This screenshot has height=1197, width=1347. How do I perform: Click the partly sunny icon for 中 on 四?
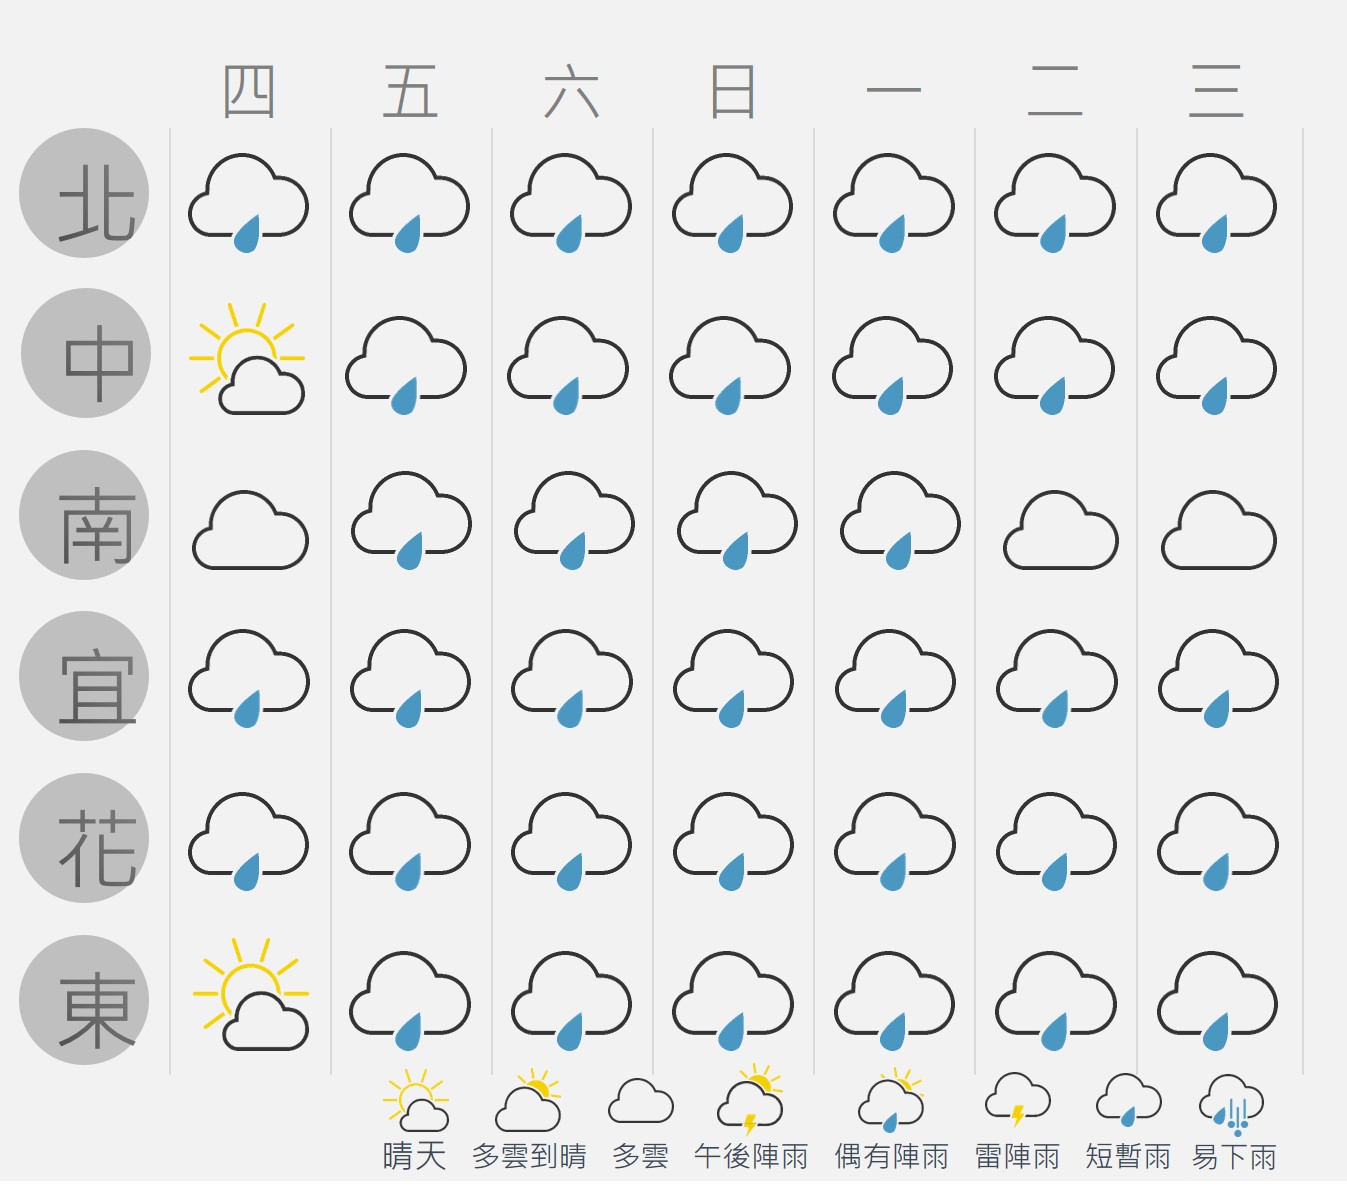pos(247,359)
